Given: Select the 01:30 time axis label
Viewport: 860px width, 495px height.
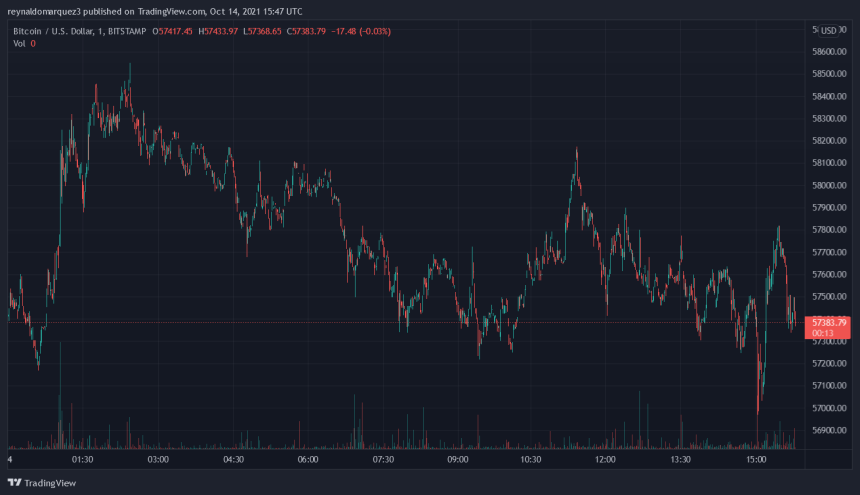Looking at the screenshot, I should click(83, 460).
